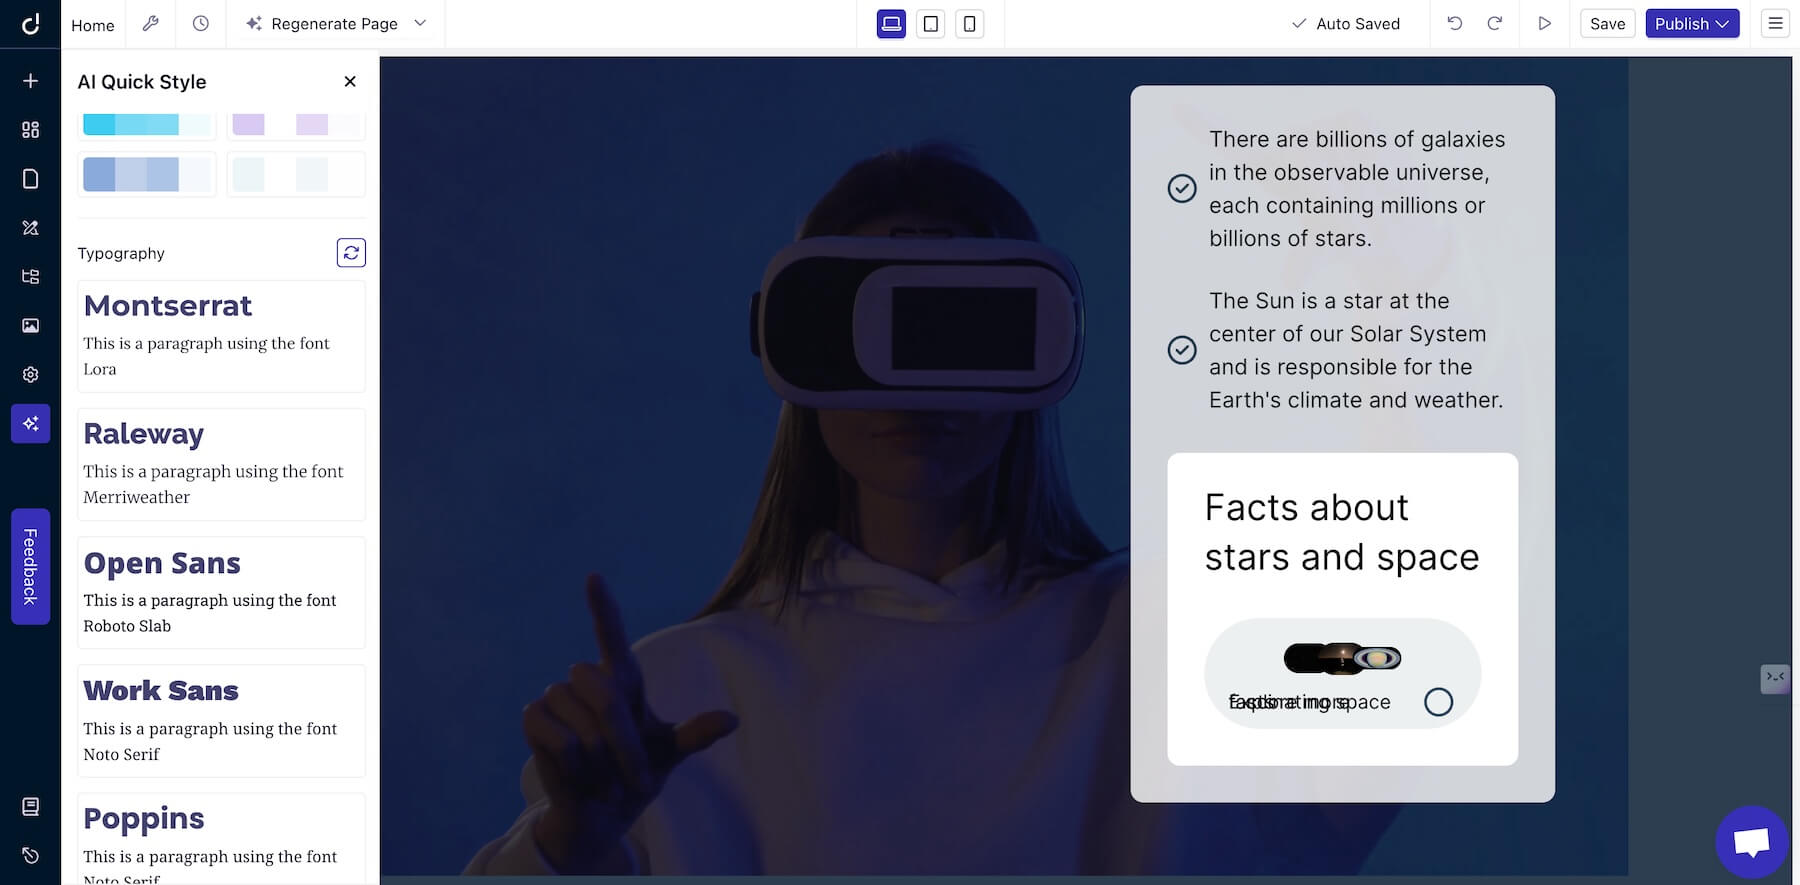Open the Add element plus icon
The image size is (1800, 885).
click(30, 81)
